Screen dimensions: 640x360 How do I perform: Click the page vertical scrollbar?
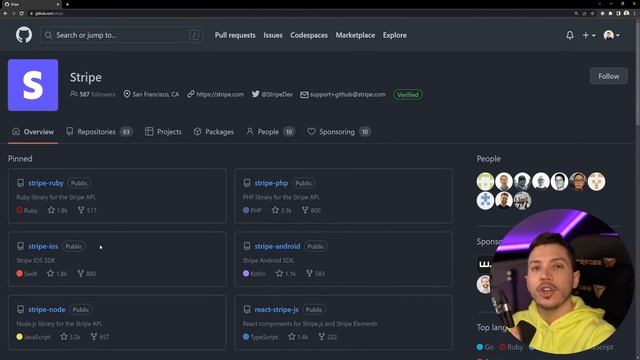tap(638, 189)
